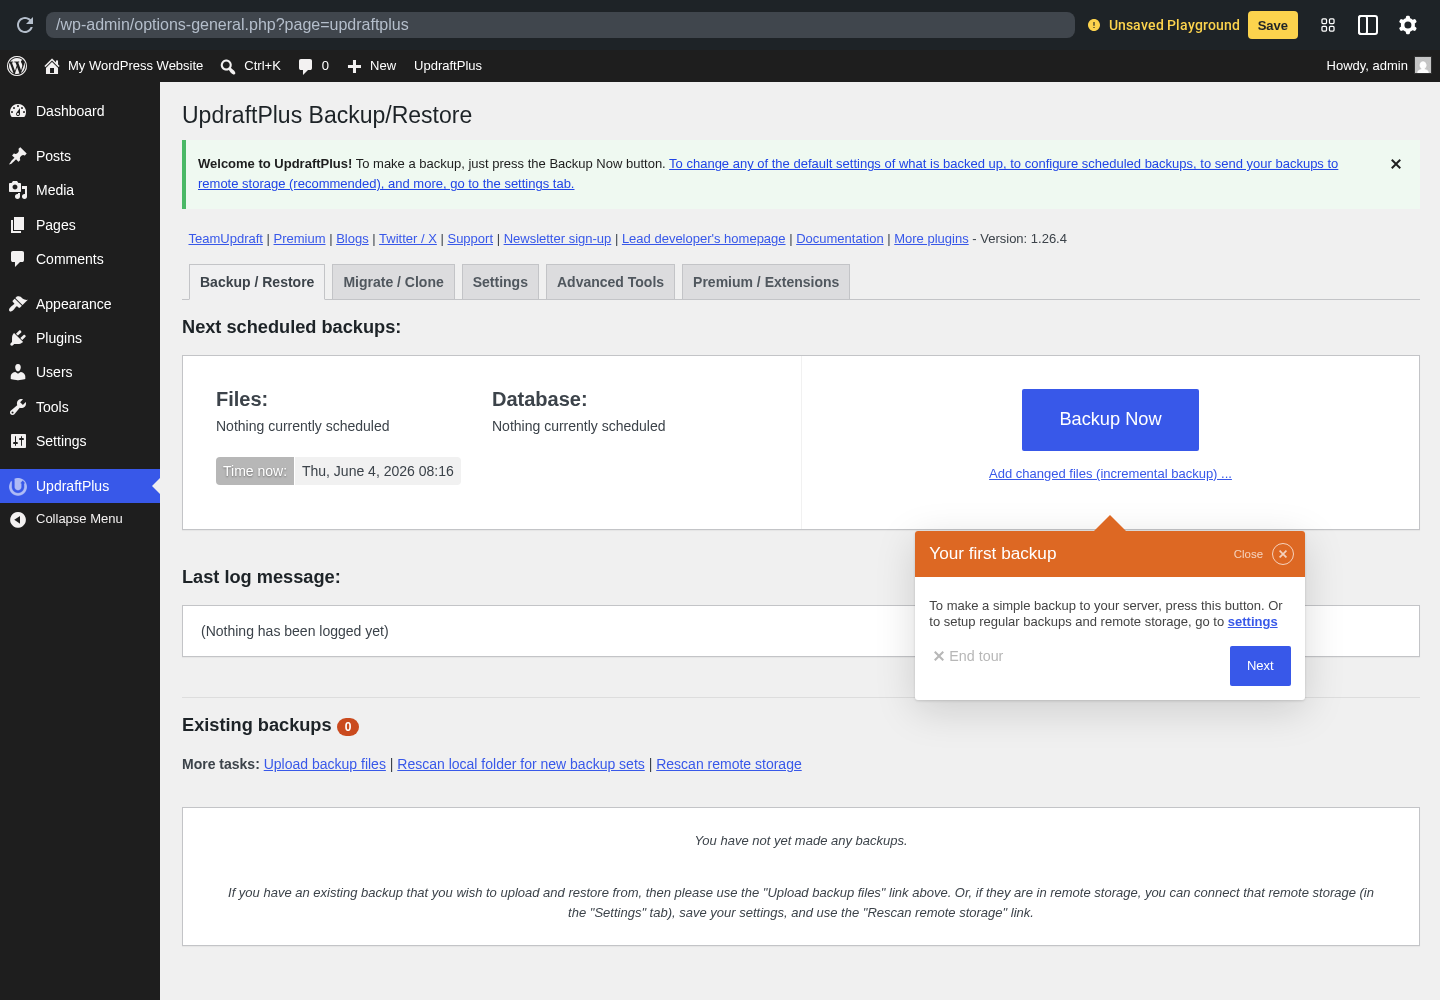Click the Media library icon
Viewport: 1440px width, 1000px height.
pyautogui.click(x=18, y=190)
